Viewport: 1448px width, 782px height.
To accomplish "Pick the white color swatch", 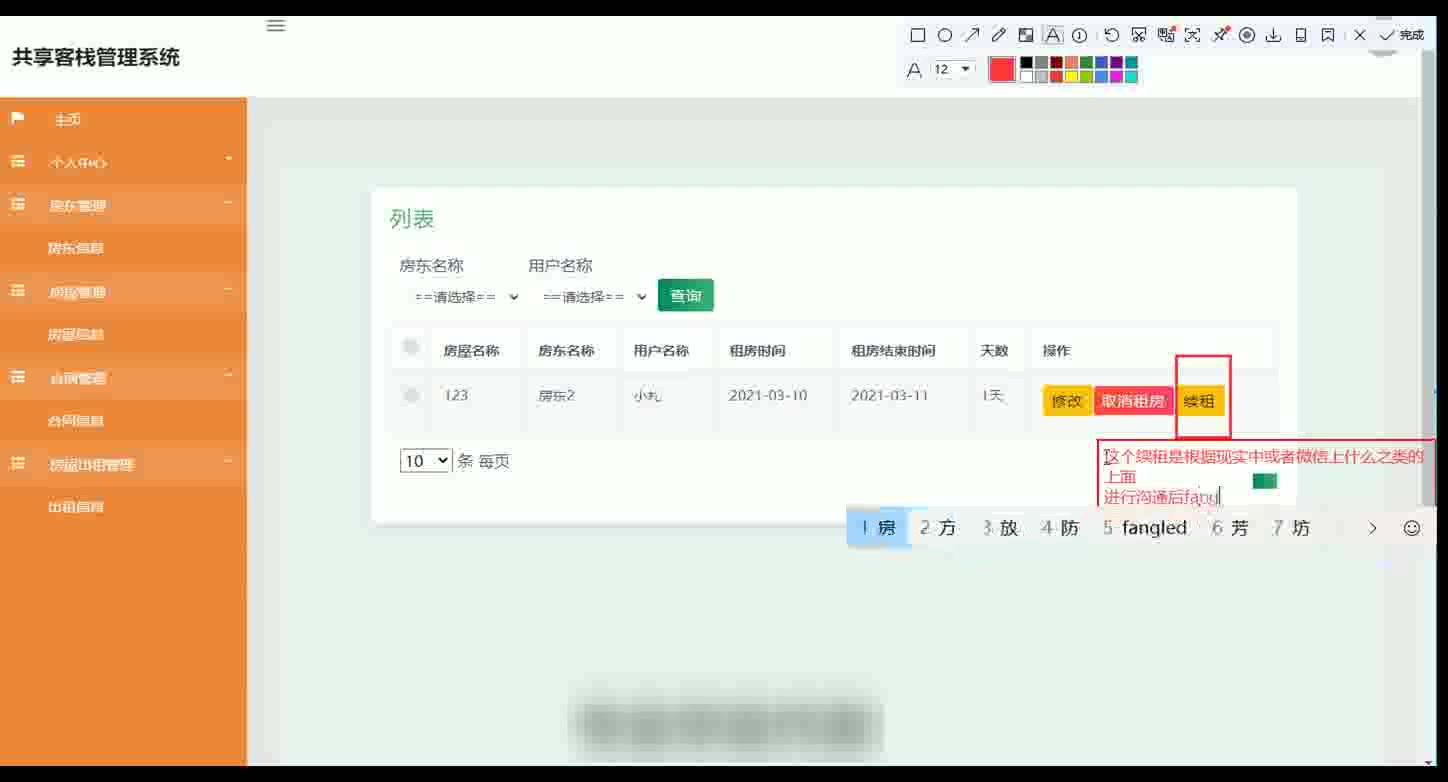I will click(x=1026, y=76).
